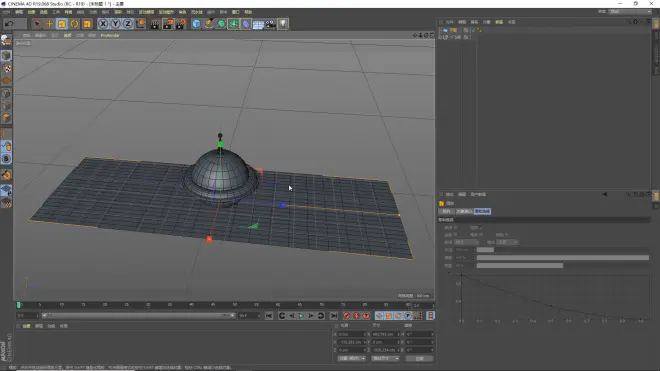Click the Y position input field
This screenshot has width=660, height=371.
click(352, 342)
